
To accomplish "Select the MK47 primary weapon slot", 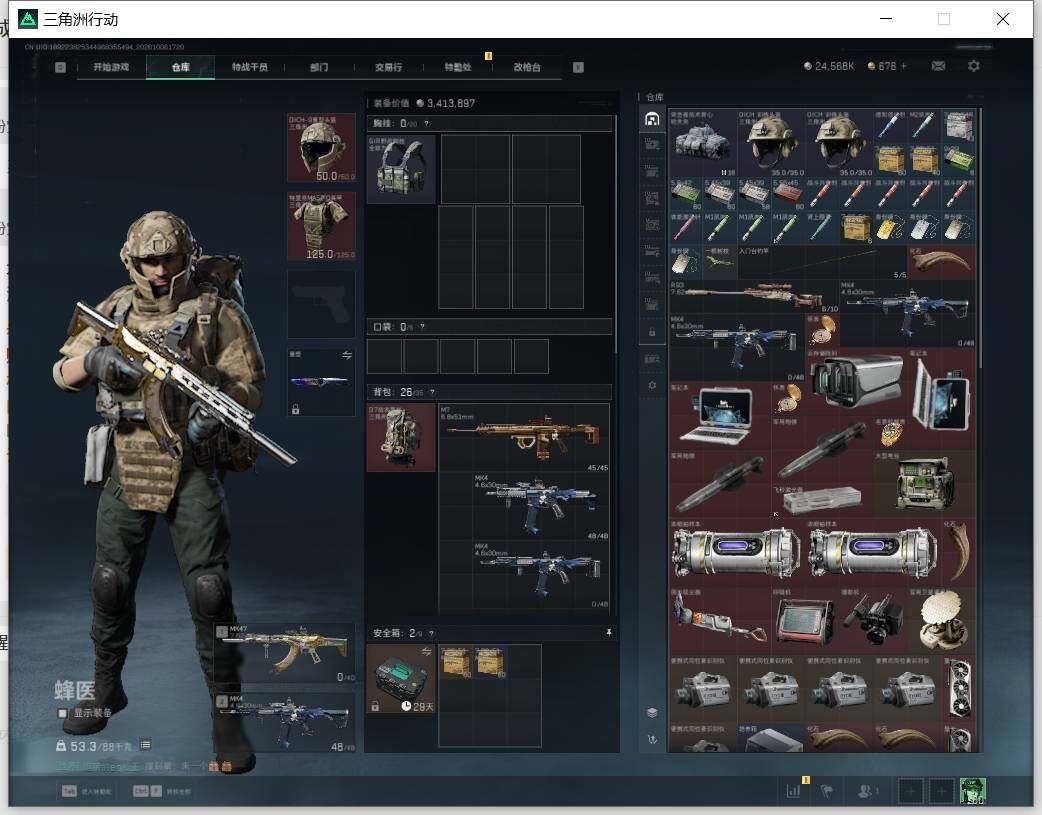I will click(284, 653).
